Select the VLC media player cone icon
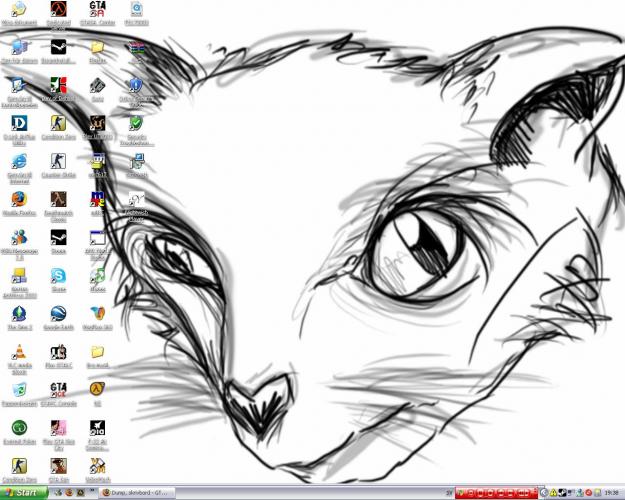The image size is (625, 500). (19, 352)
